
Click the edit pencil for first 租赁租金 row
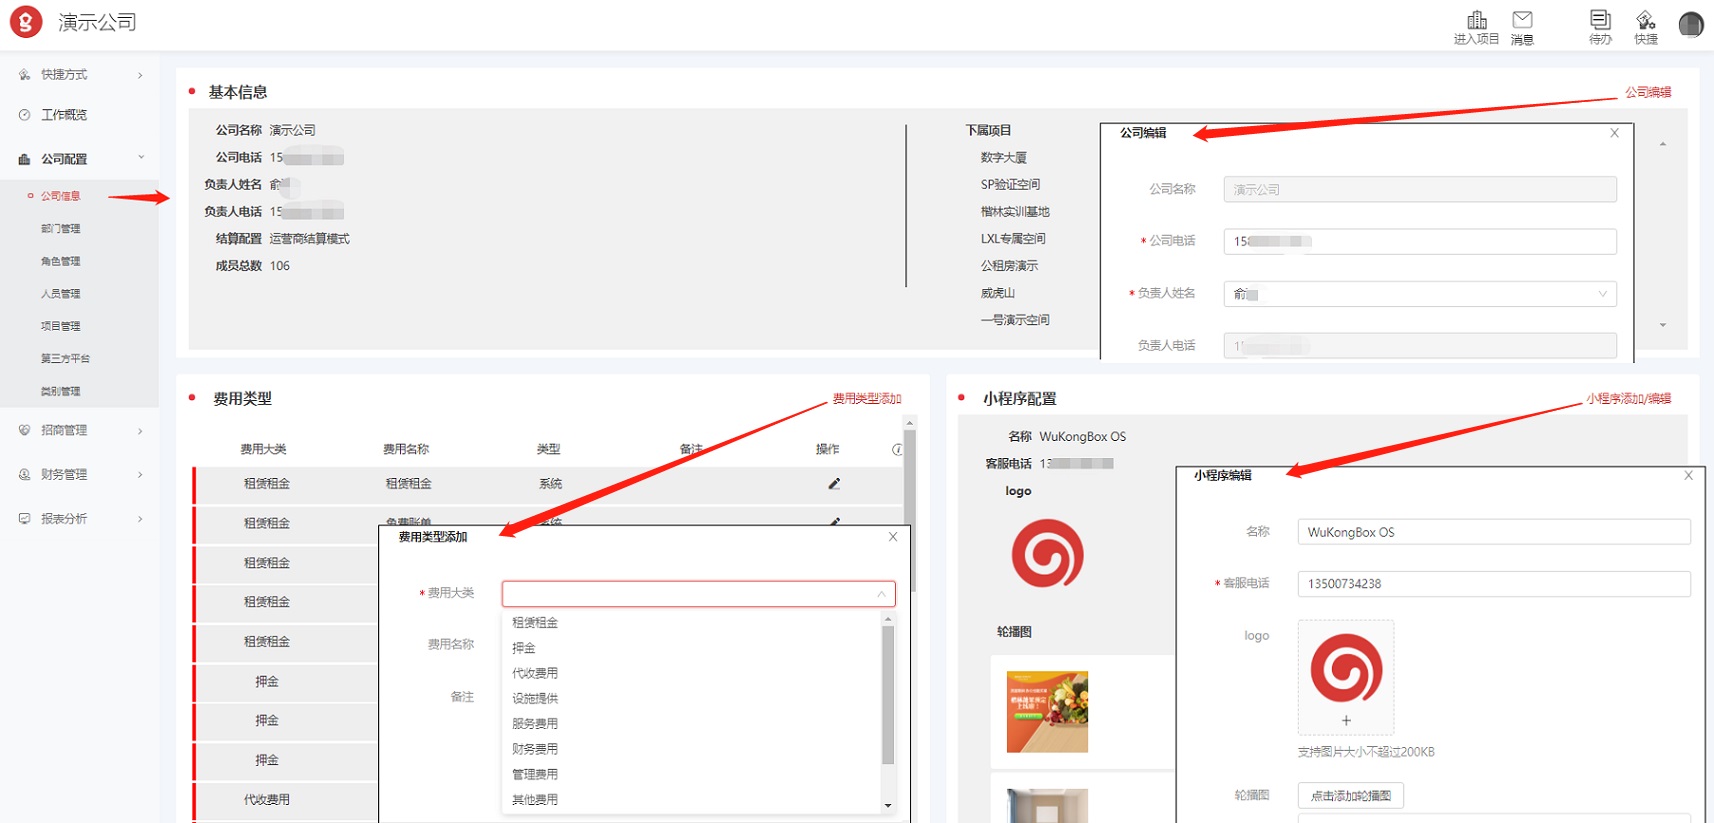click(x=834, y=484)
